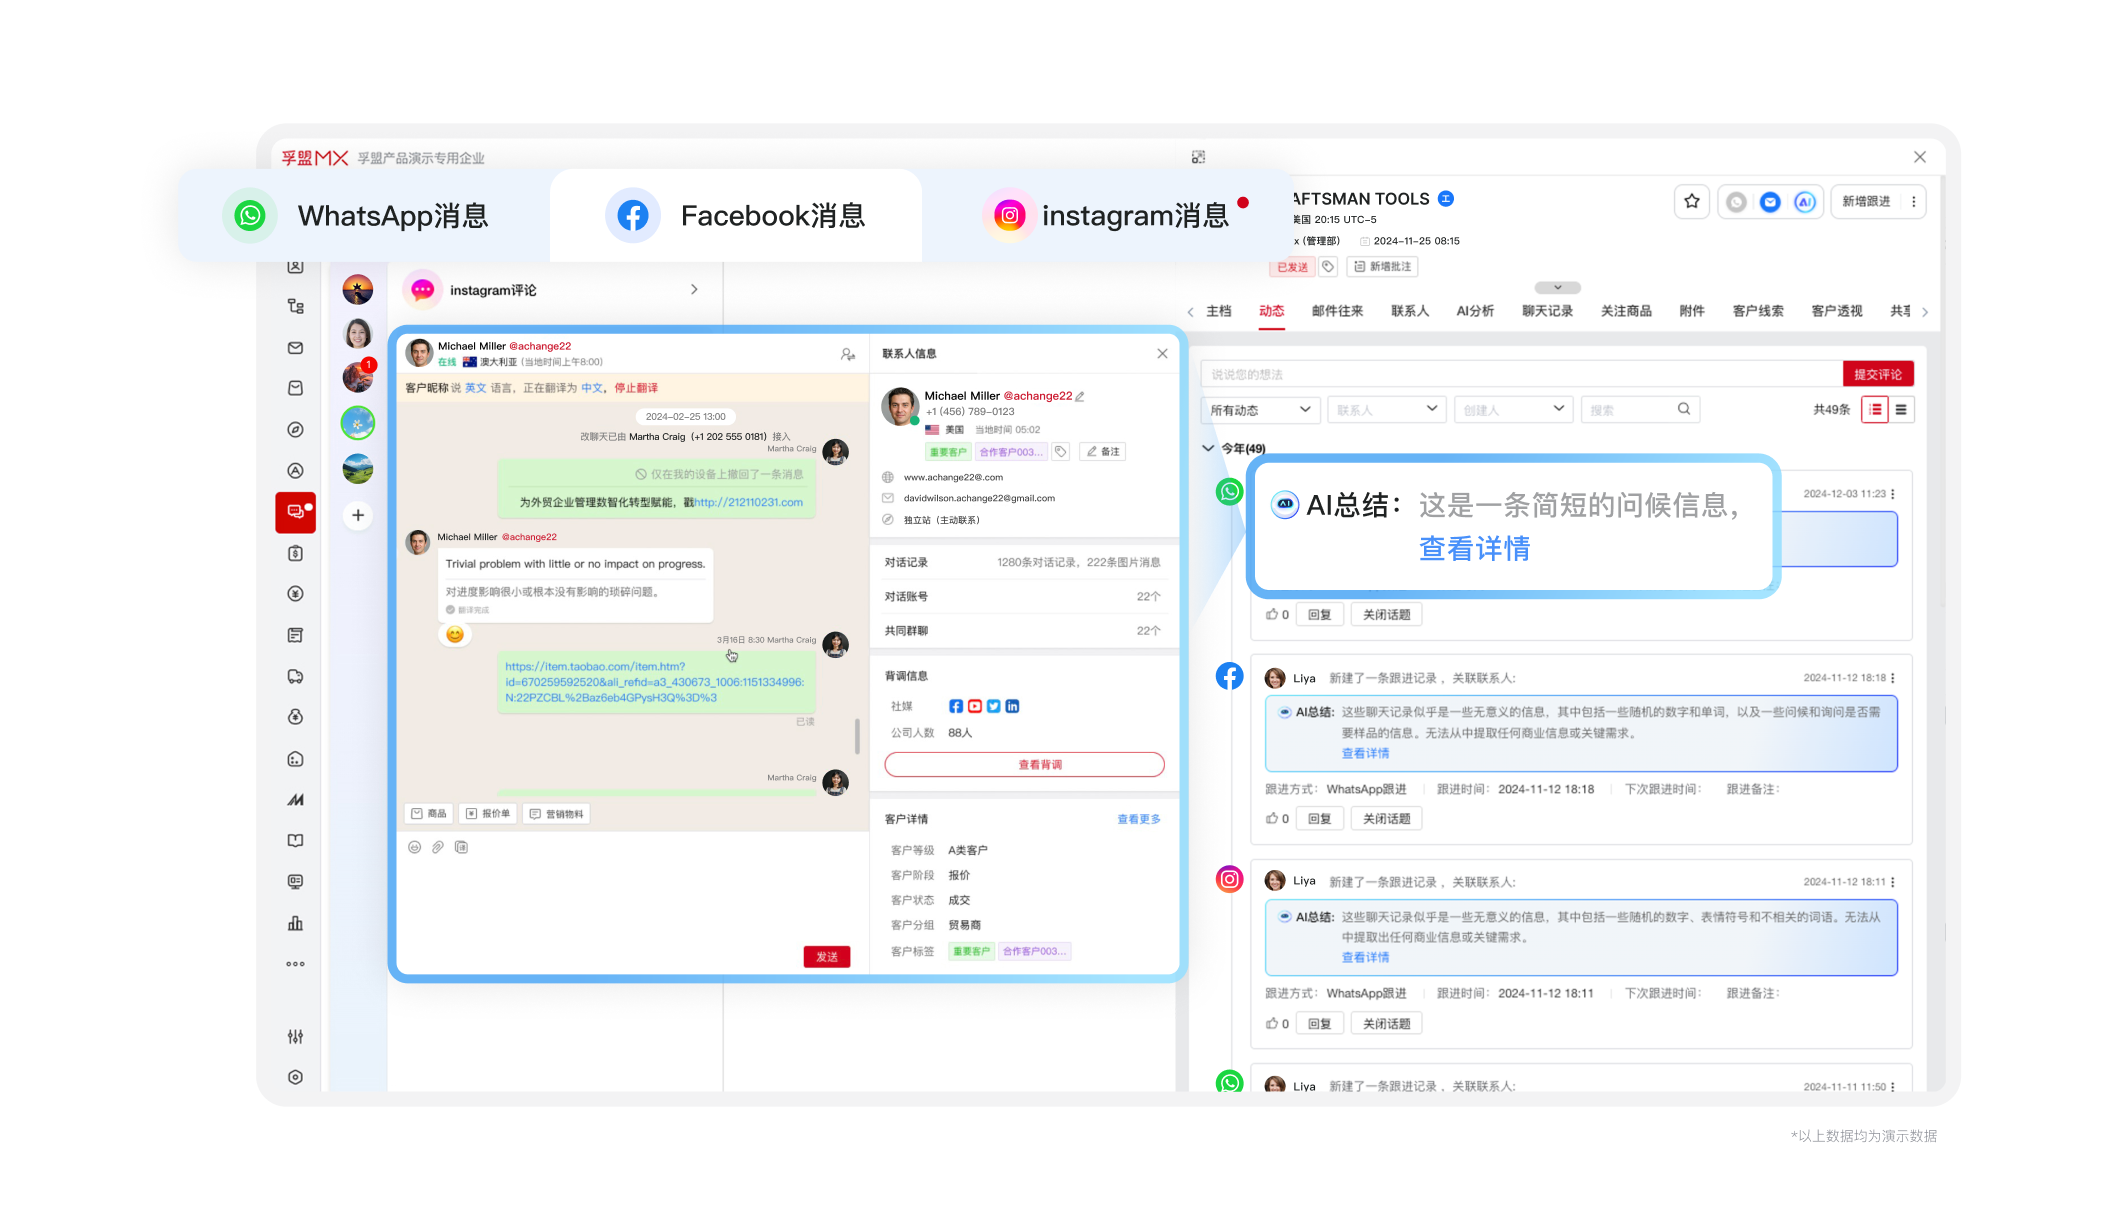Click the attachment paperclip icon
The height and width of the screenshot is (1230, 2124).
(438, 847)
